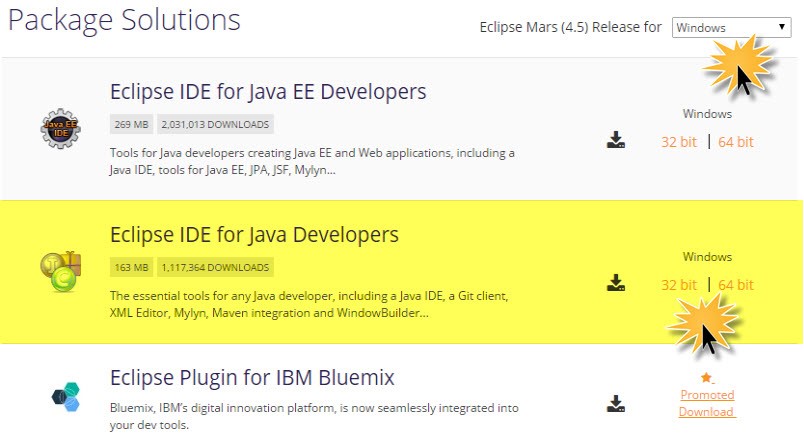Click the Java EE IDE gear icon
The height and width of the screenshot is (447, 804).
61,129
